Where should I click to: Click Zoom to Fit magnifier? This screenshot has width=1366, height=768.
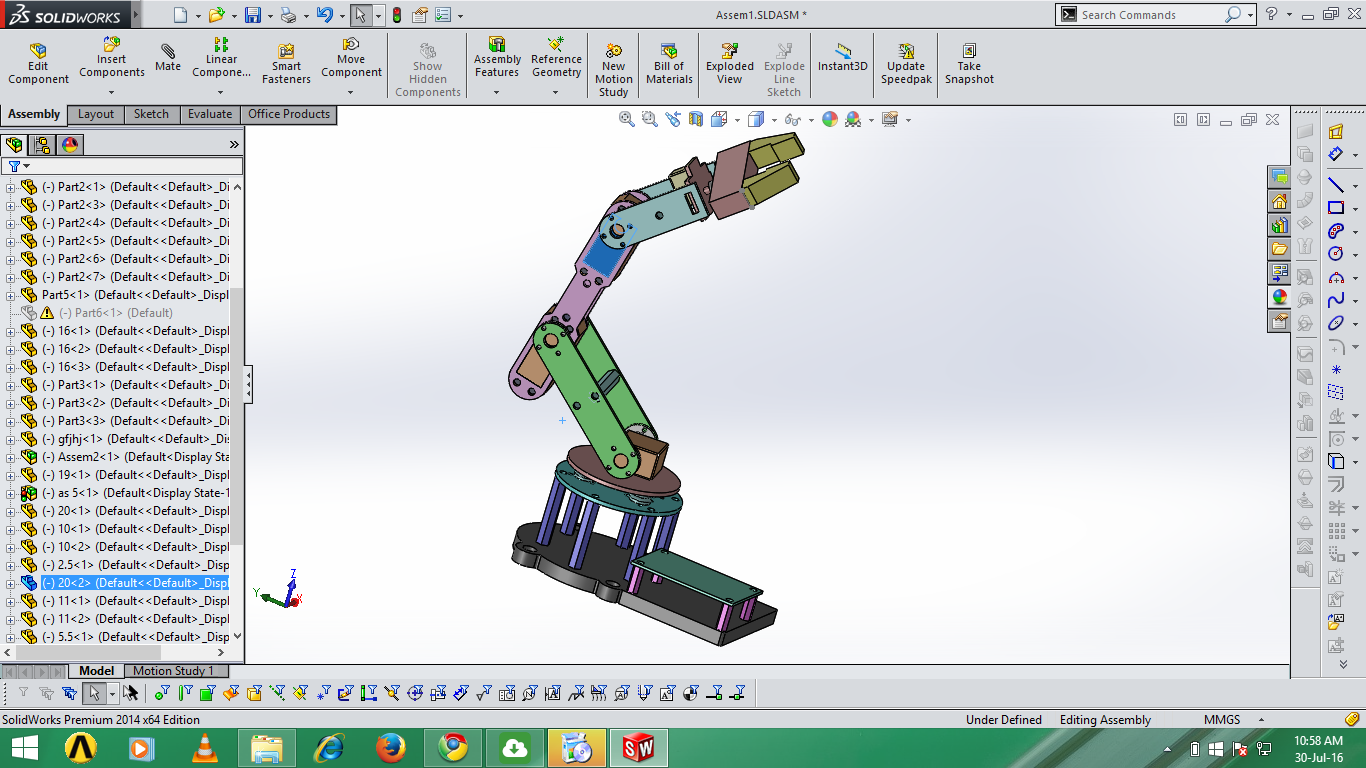click(x=627, y=119)
